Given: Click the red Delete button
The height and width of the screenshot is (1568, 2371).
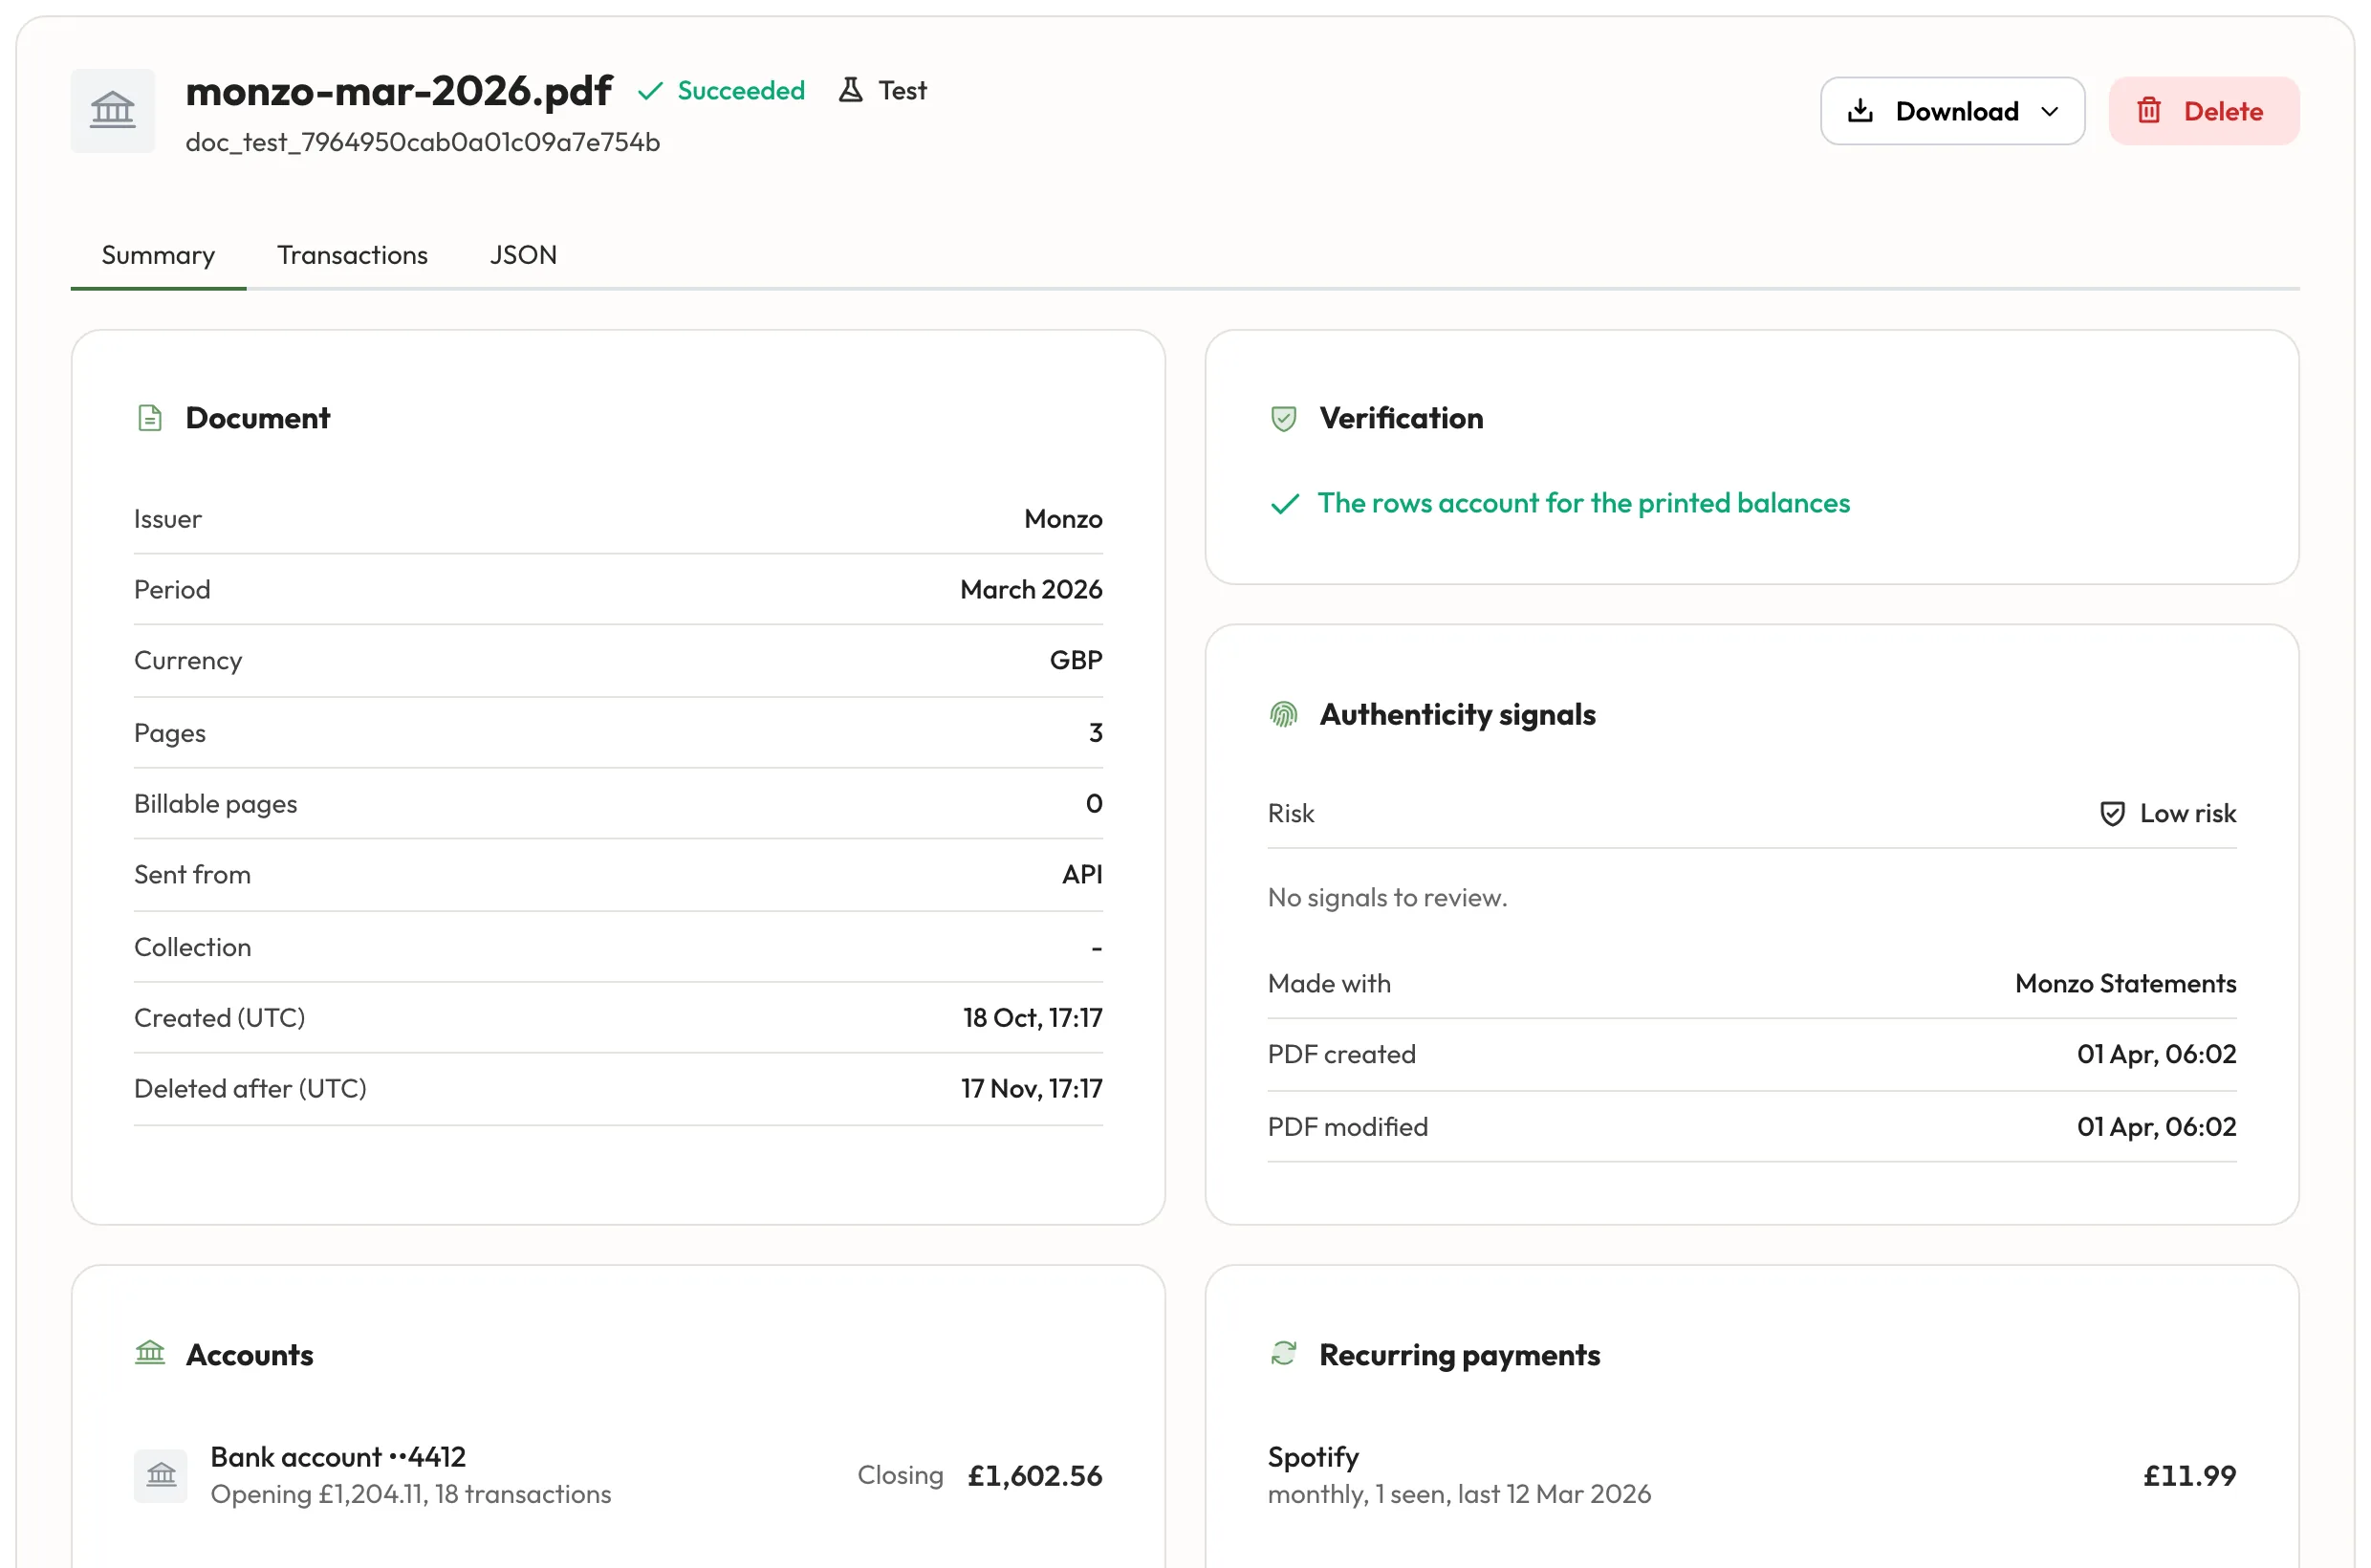Looking at the screenshot, I should pos(2203,111).
